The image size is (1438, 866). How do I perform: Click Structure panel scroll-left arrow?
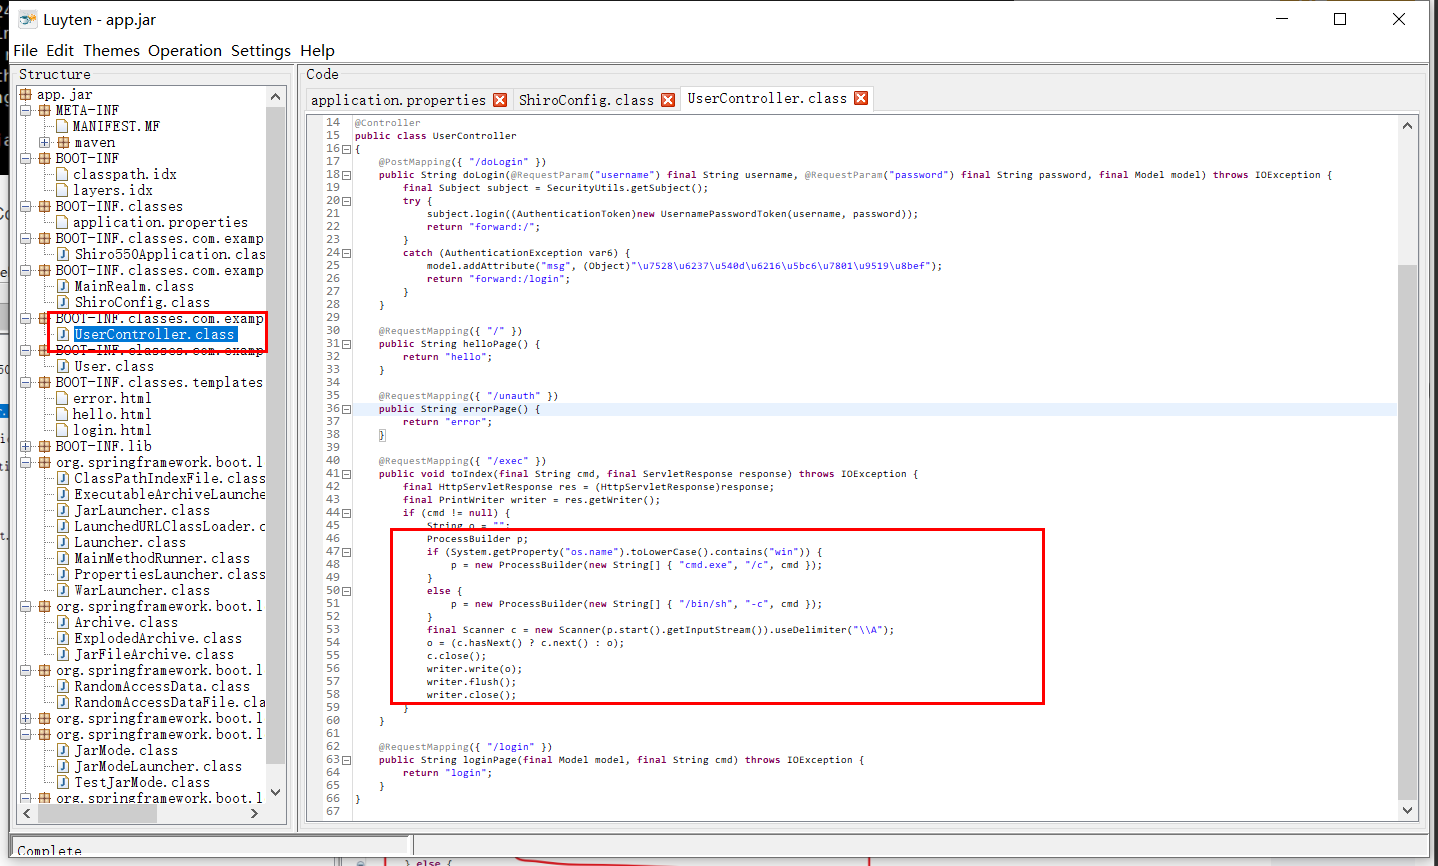[x=28, y=813]
